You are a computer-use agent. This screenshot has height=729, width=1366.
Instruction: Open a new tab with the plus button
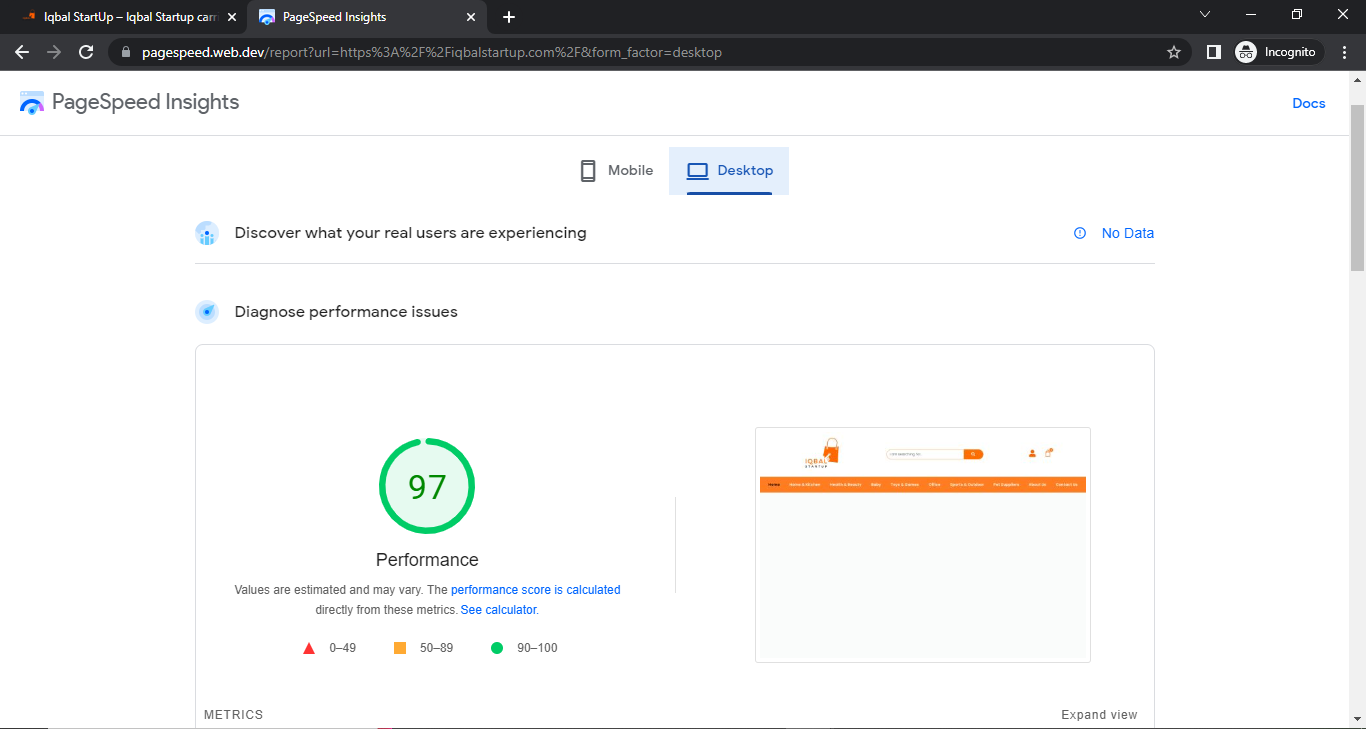509,16
